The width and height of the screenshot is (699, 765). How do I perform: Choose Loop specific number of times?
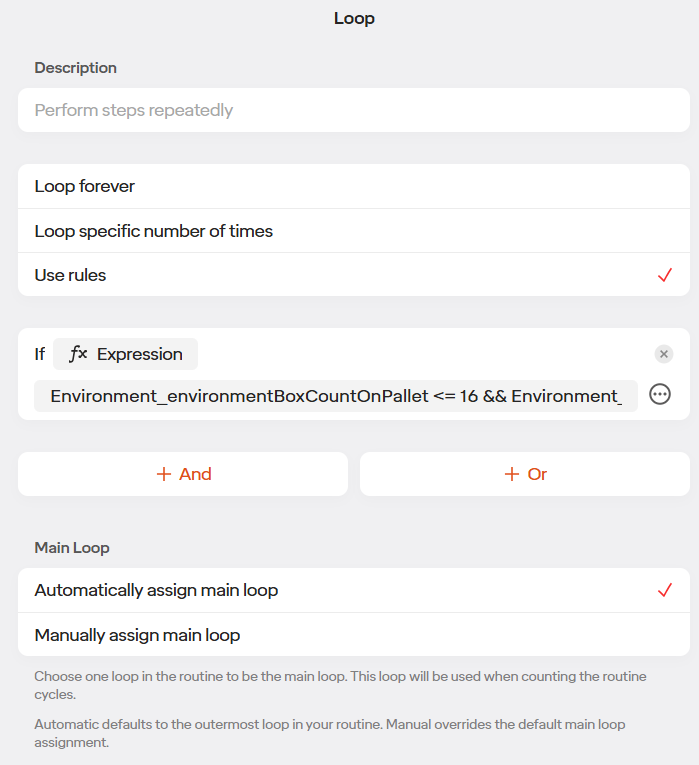tap(354, 231)
